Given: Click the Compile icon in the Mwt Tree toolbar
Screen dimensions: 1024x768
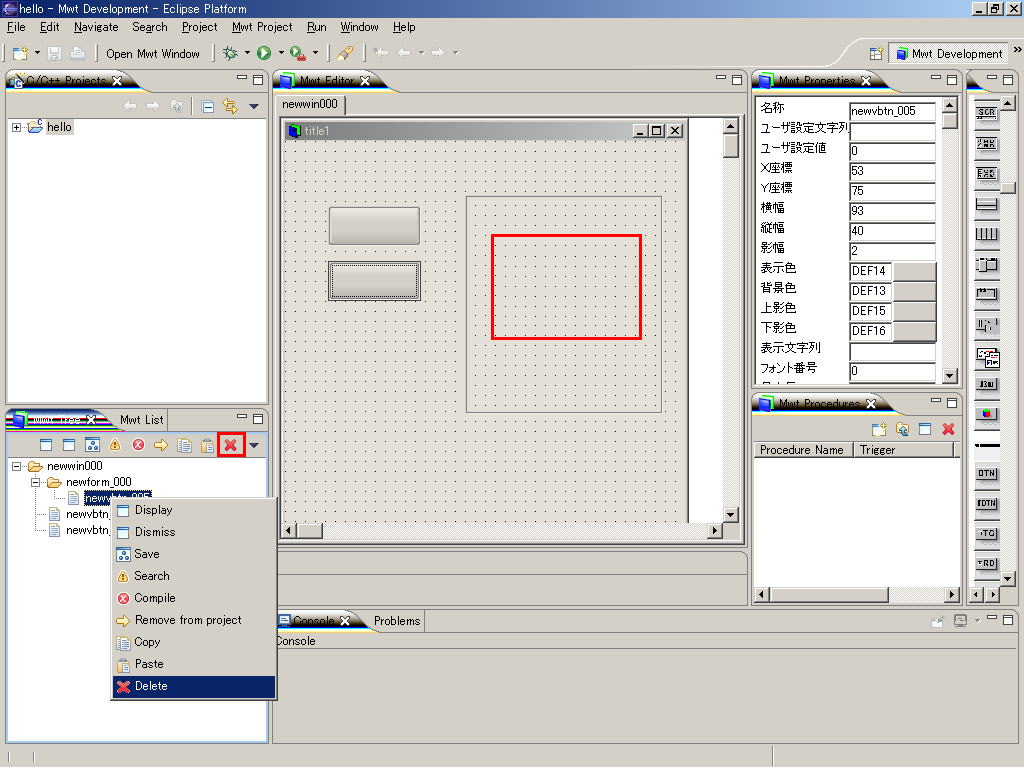Looking at the screenshot, I should click(x=138, y=445).
